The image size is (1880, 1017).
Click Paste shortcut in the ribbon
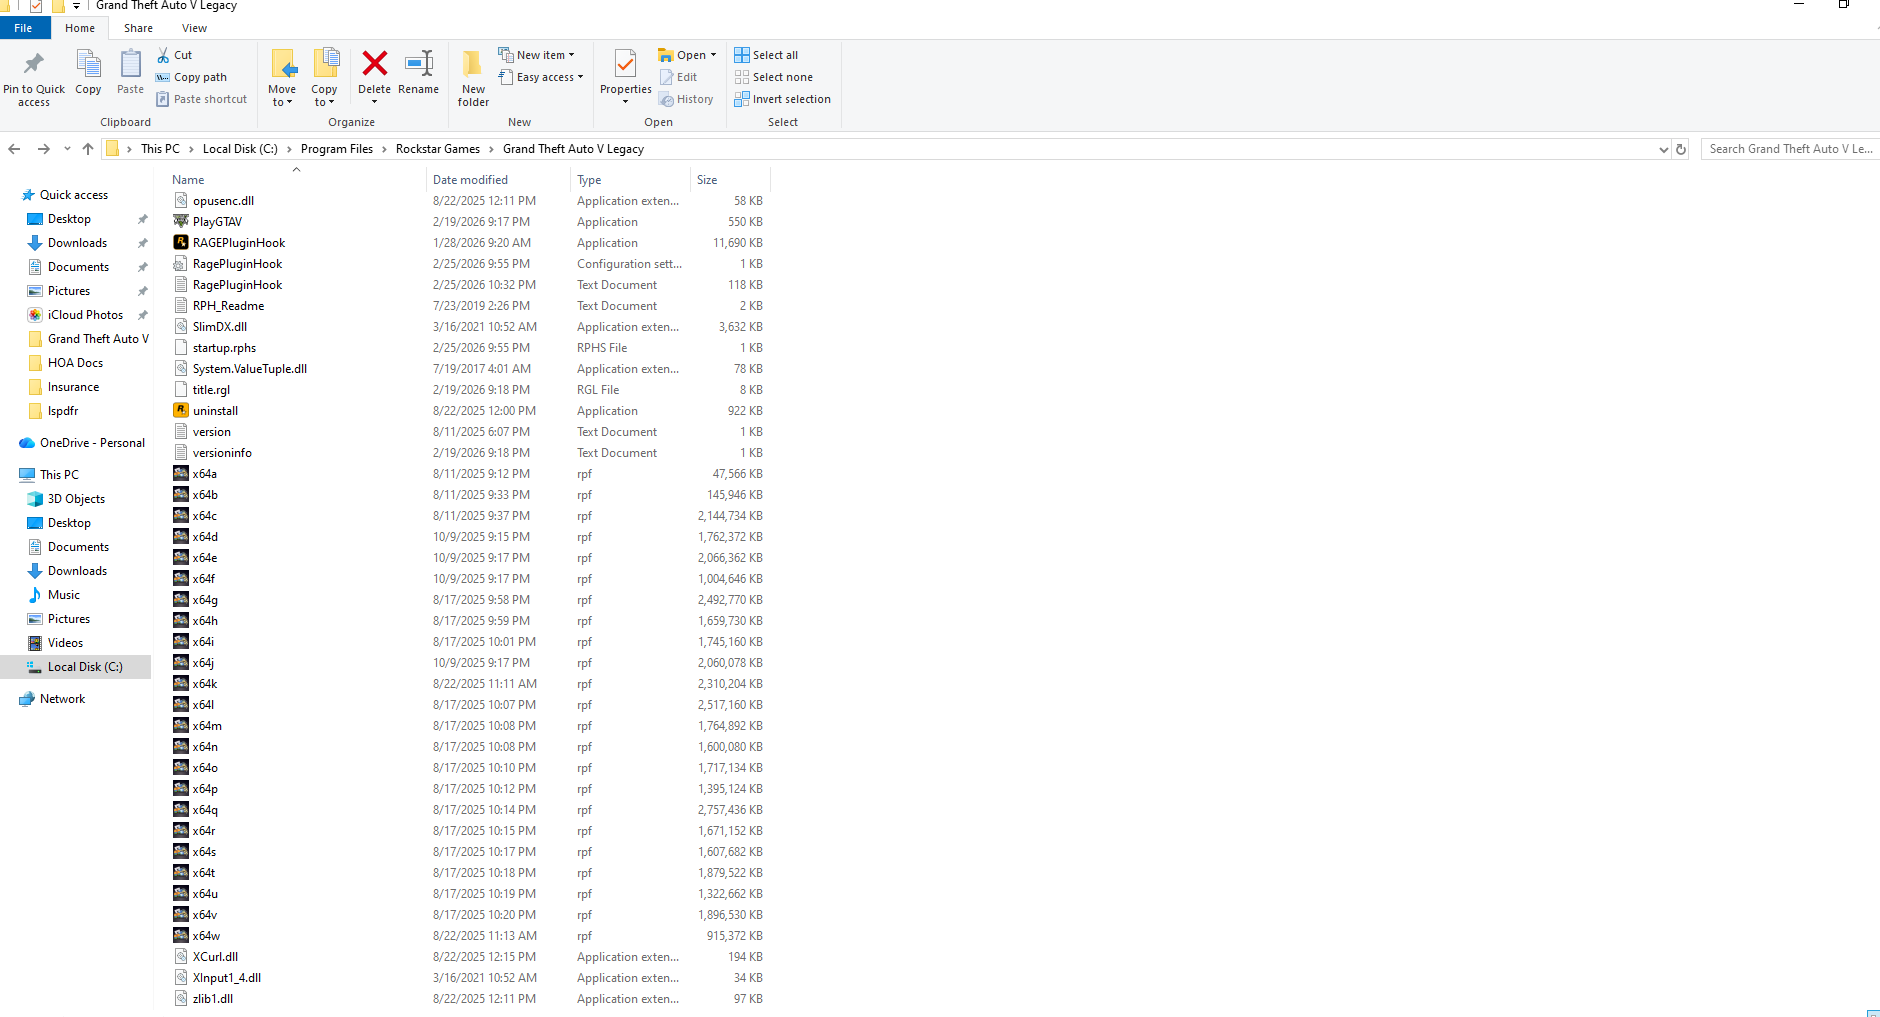coord(201,99)
